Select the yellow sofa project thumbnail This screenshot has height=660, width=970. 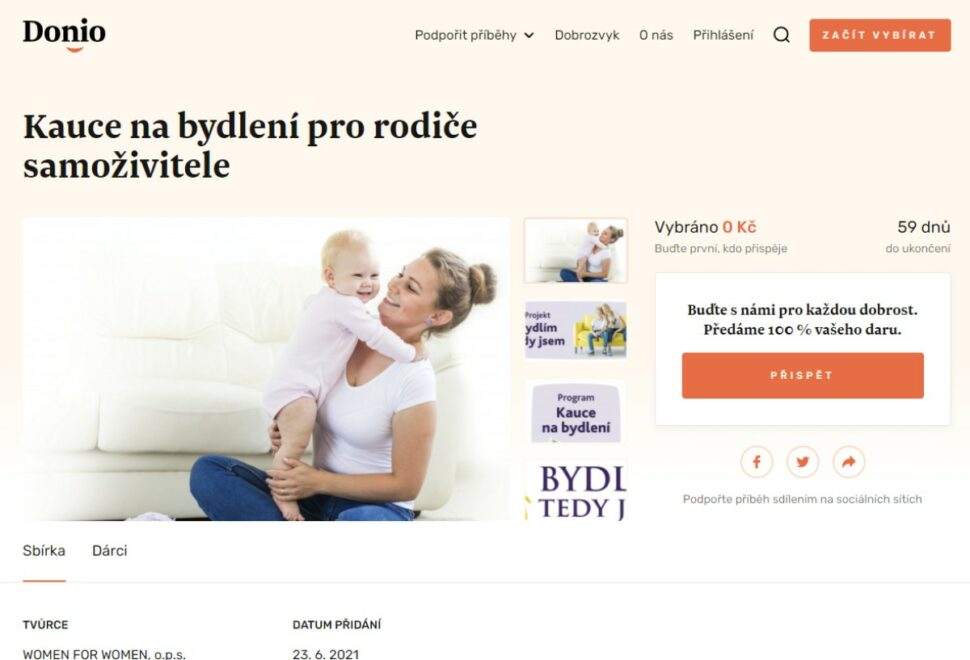coord(575,330)
